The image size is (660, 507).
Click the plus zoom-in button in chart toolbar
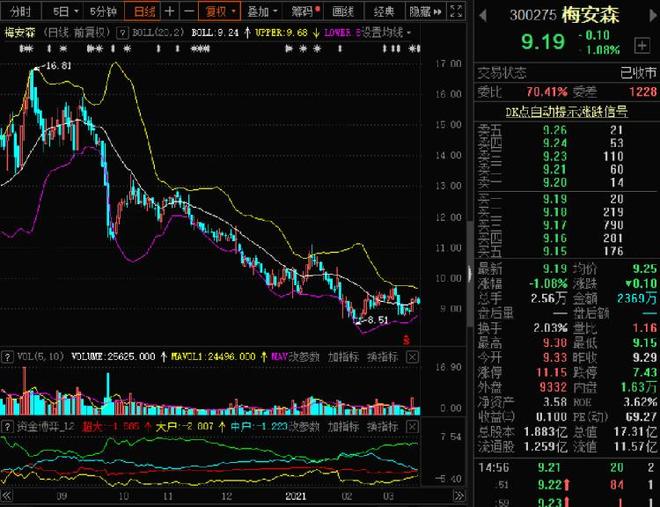(x=168, y=12)
